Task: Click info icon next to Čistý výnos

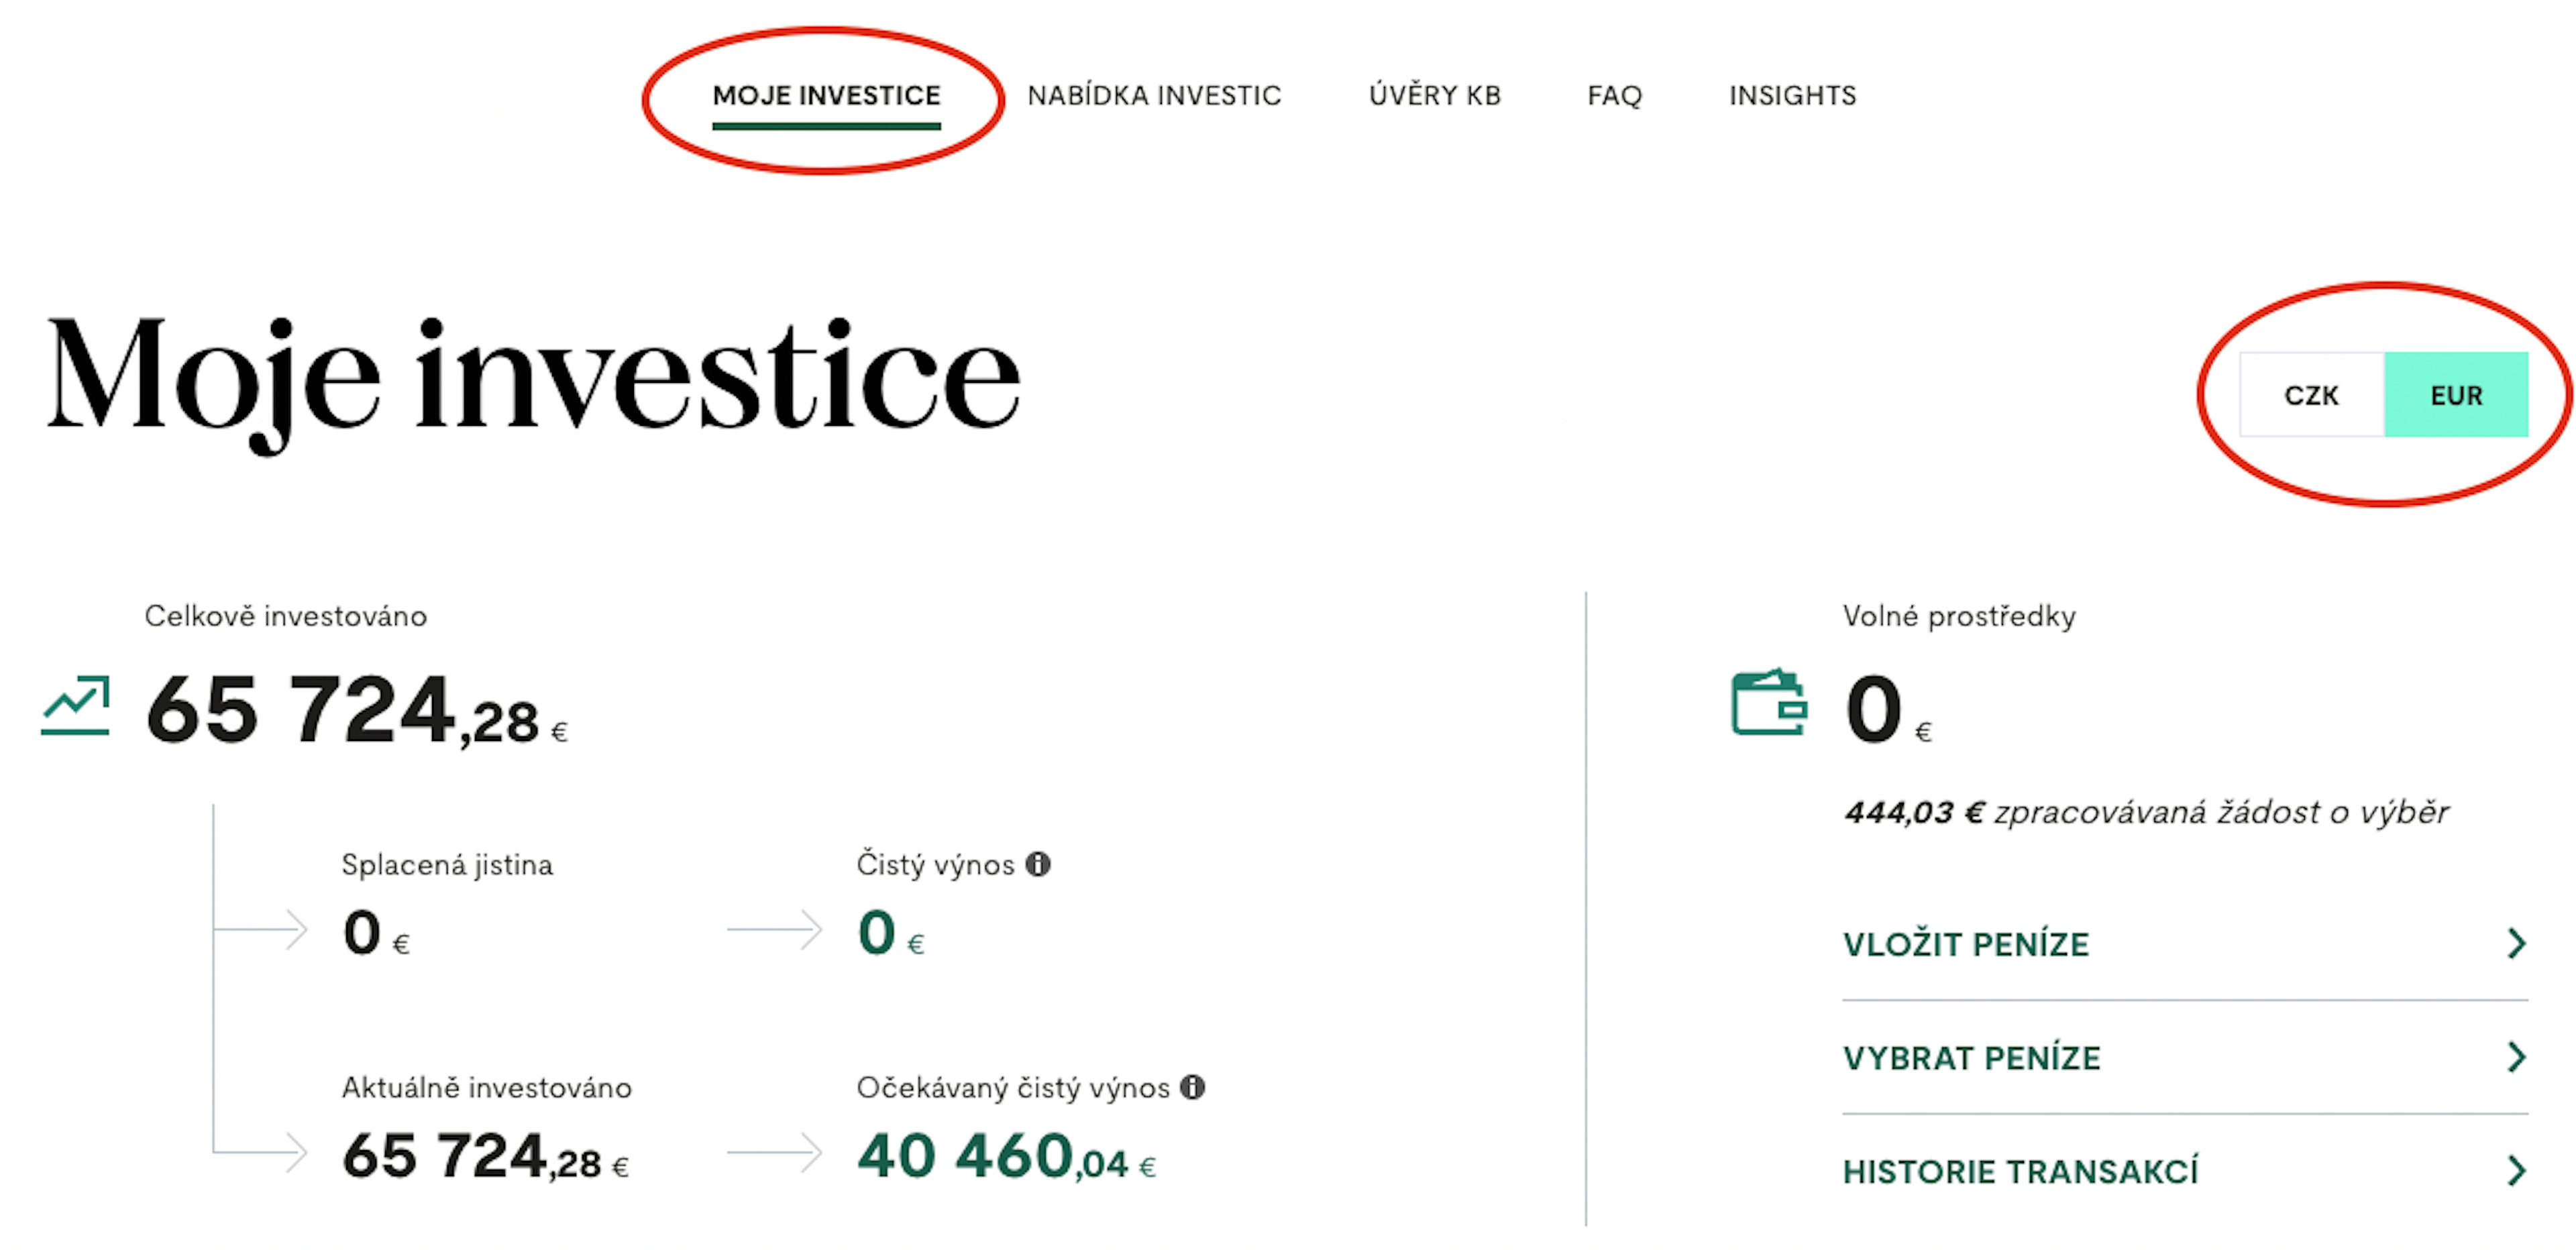Action: [1038, 864]
